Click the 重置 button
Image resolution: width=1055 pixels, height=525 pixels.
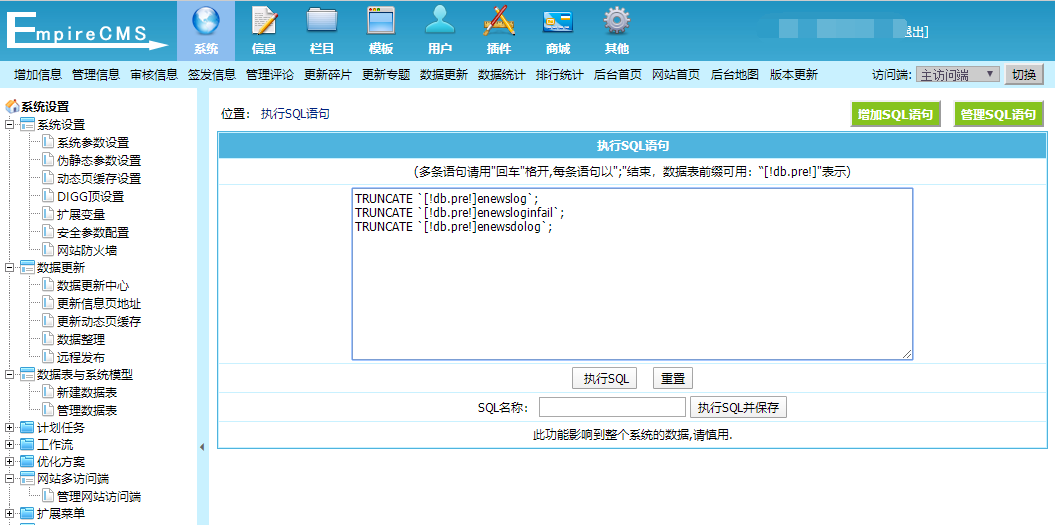[x=673, y=378]
